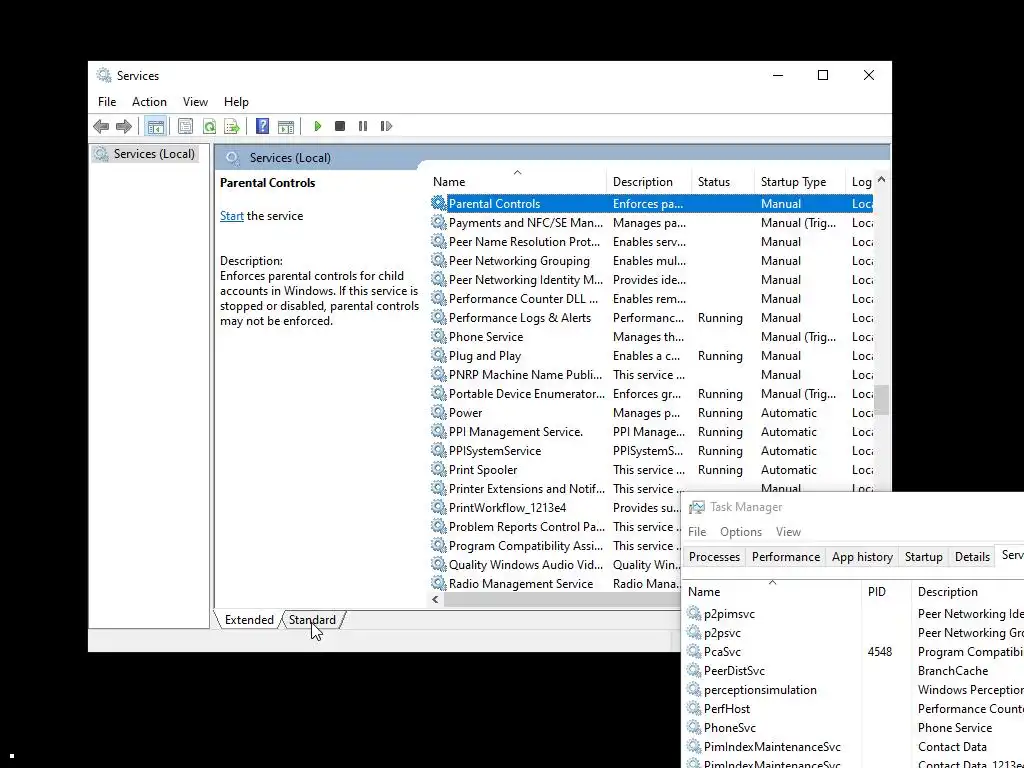Click the green Refresh toolbar icon
This screenshot has width=1024, height=768.
(x=209, y=126)
